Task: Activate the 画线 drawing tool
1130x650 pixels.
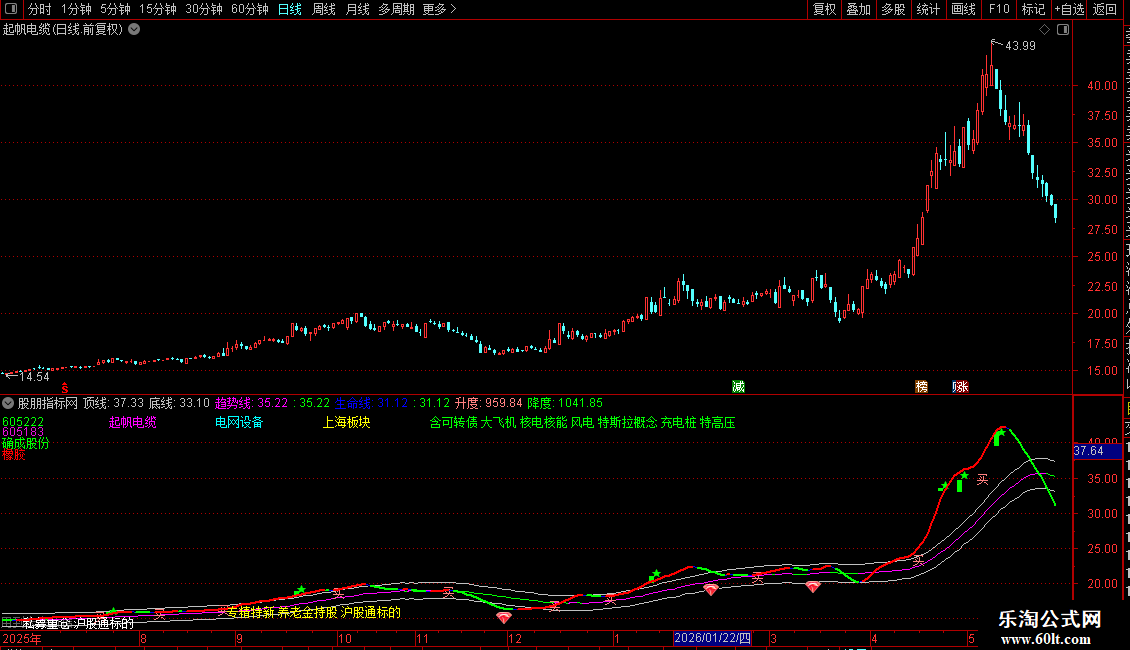Action: coord(964,9)
